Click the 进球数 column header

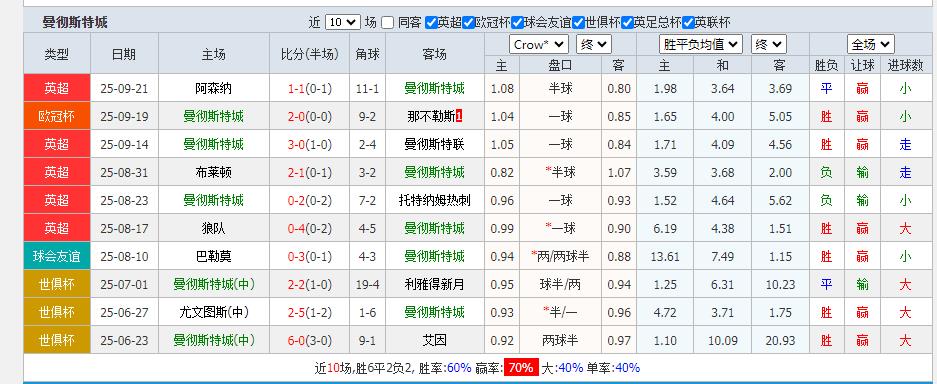point(905,64)
